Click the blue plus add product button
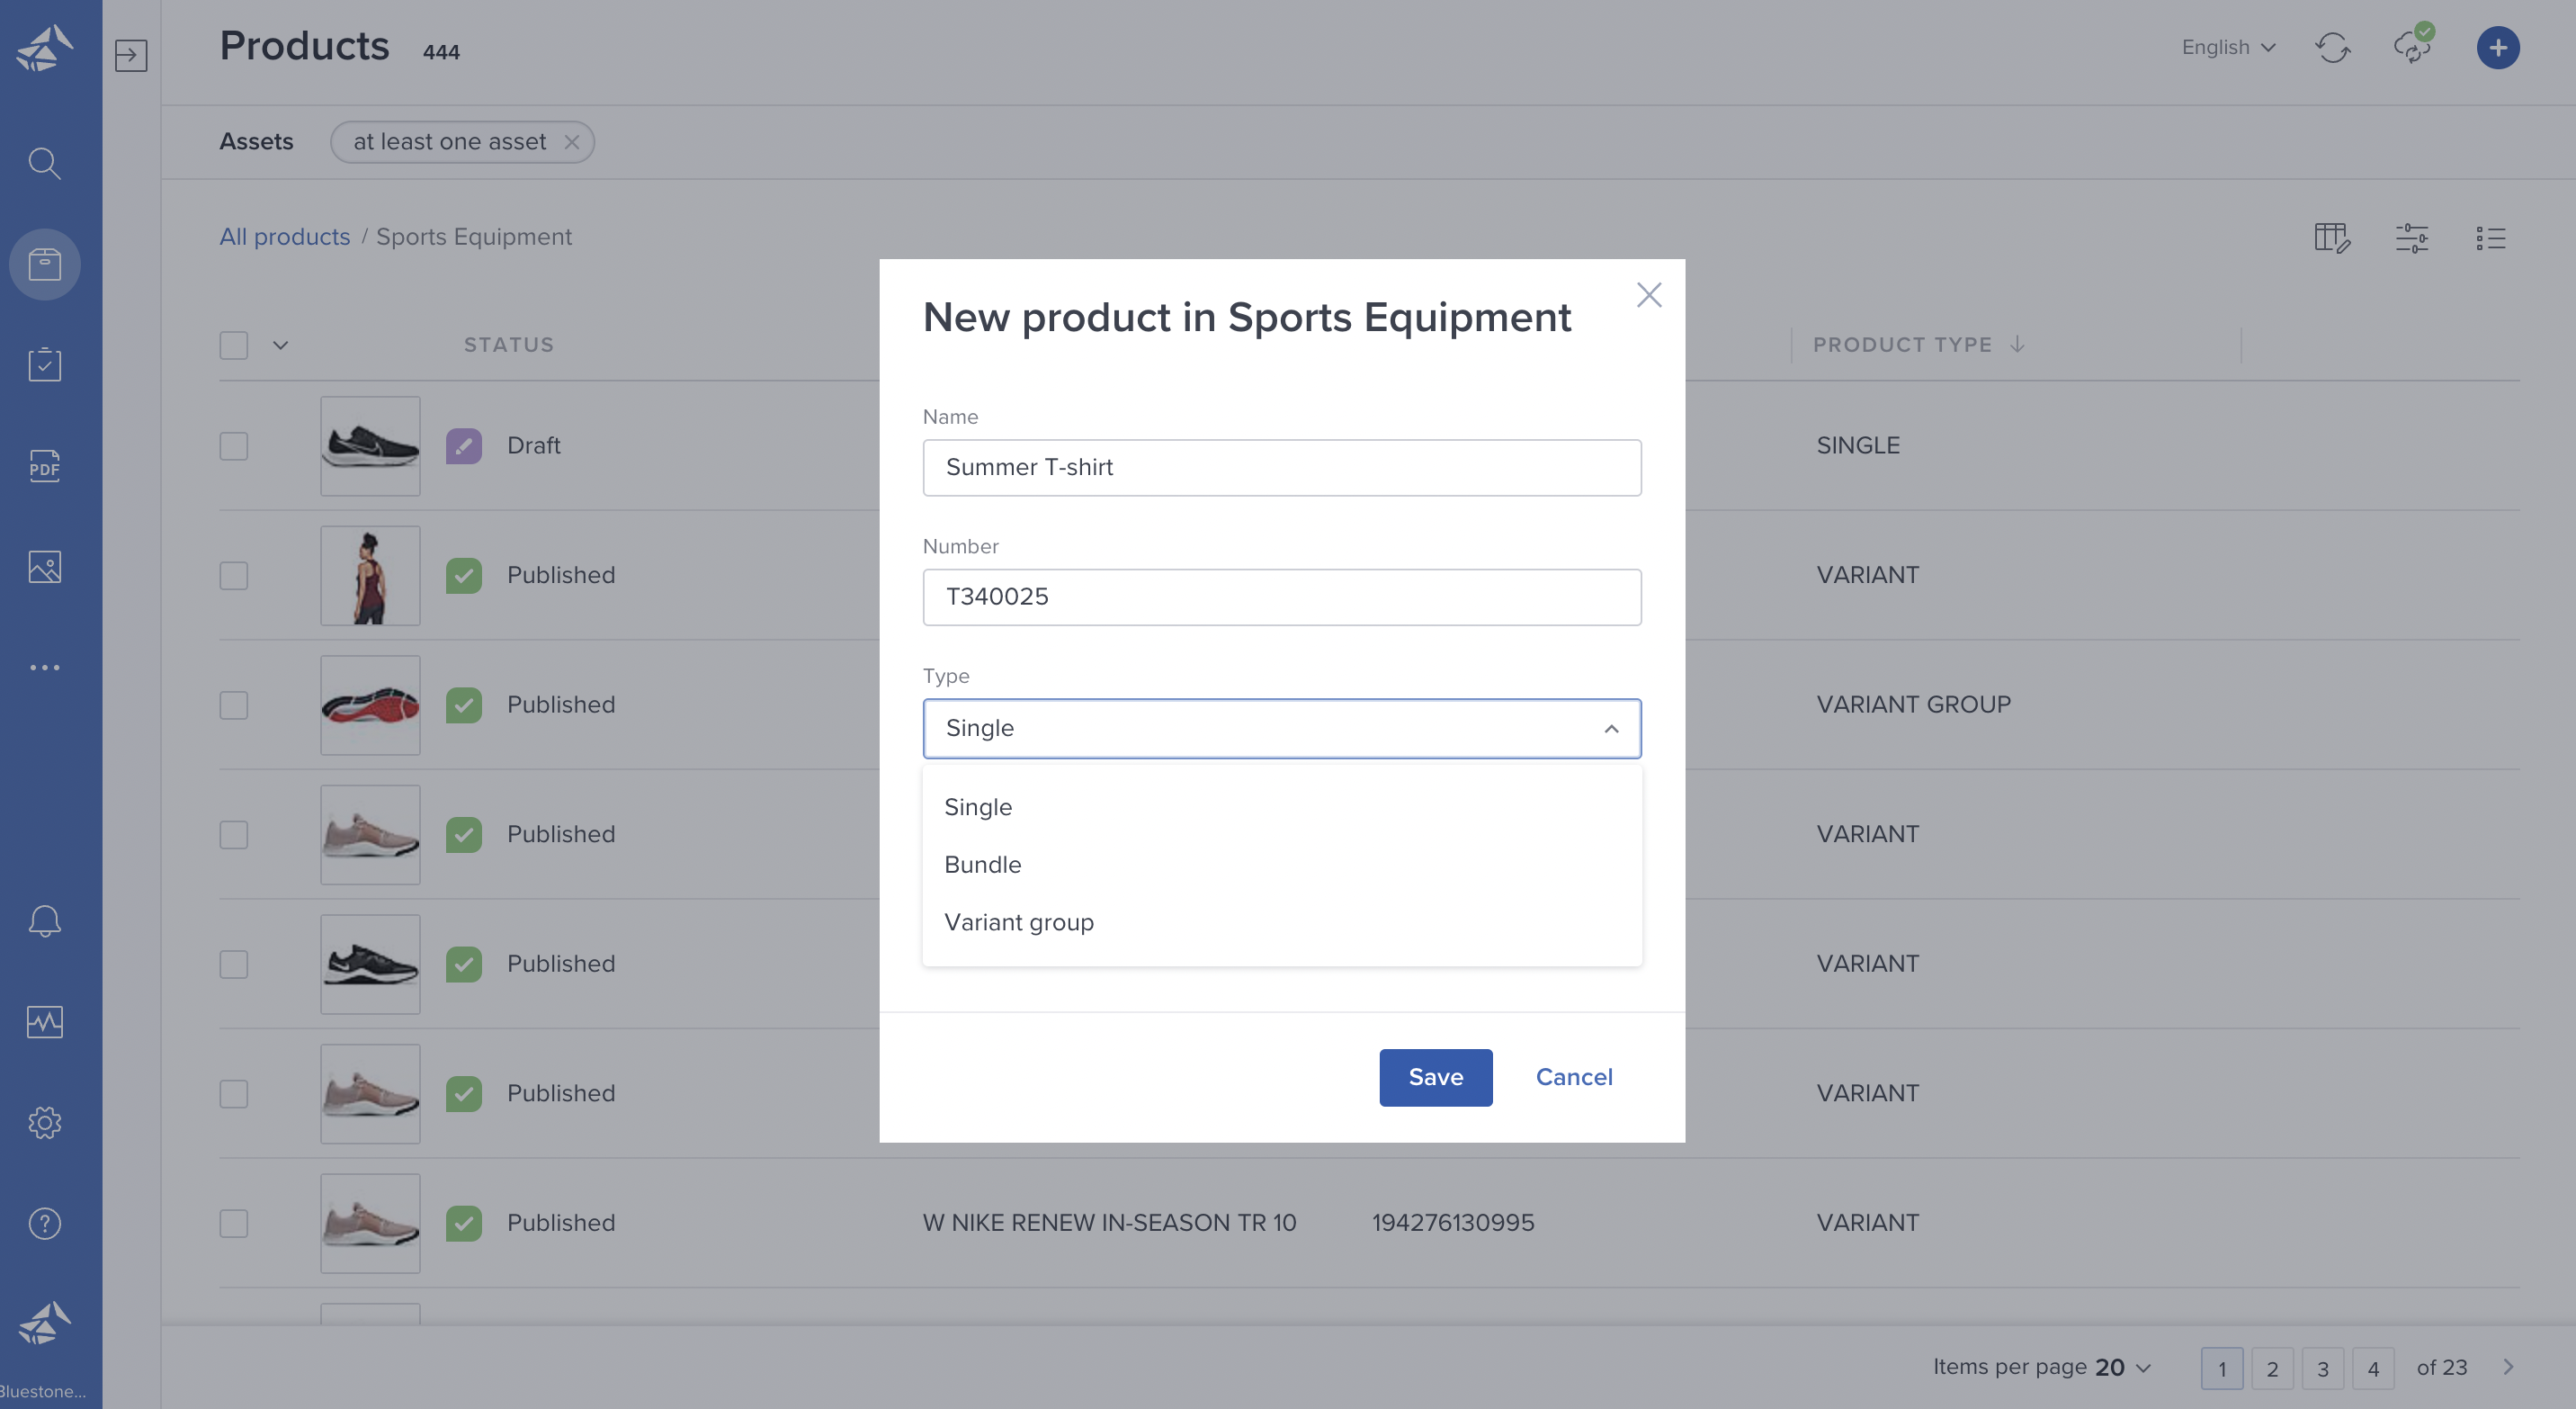Image resolution: width=2576 pixels, height=1409 pixels. click(x=2497, y=47)
